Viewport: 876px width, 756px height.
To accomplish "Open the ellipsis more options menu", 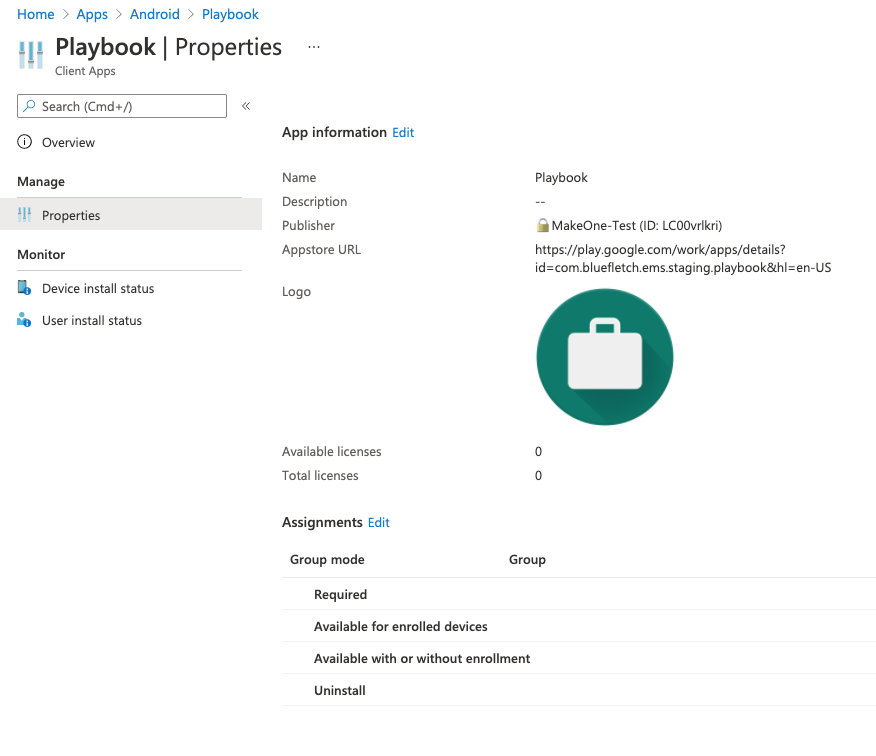I will point(314,47).
